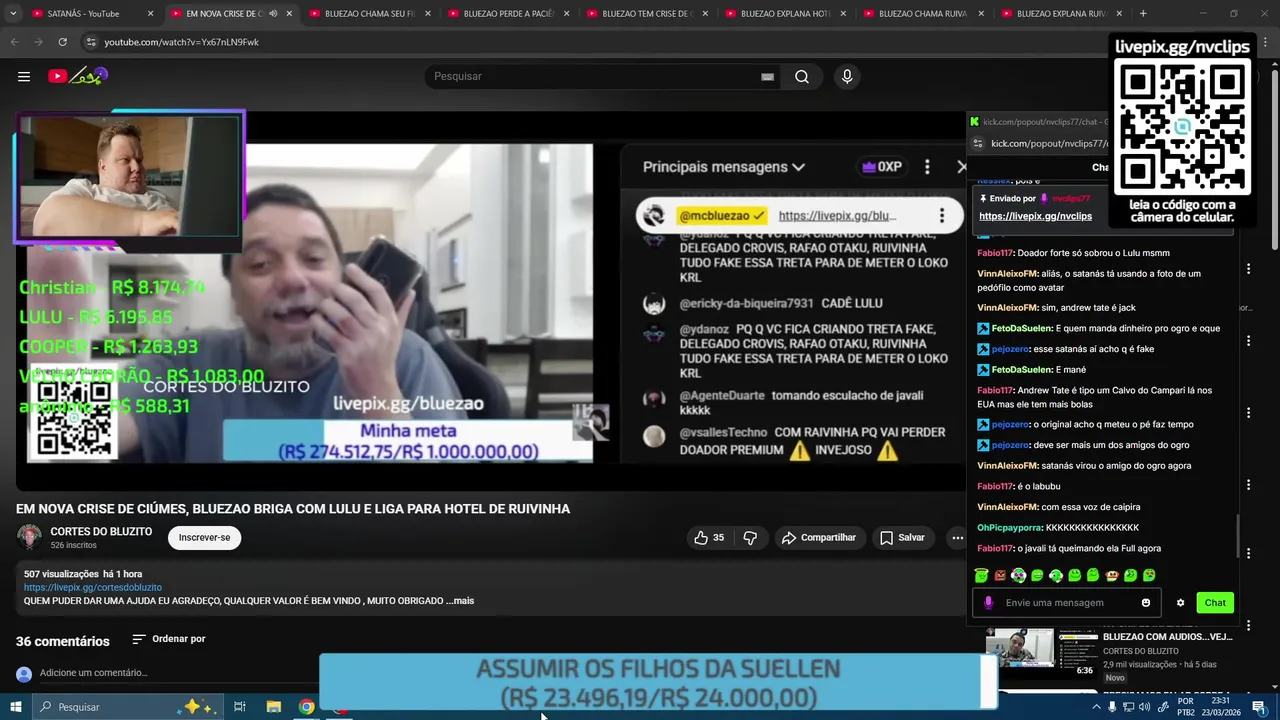Close the SATANÁS - YouTube tab
Screen dimensions: 1280x720
pos(151,13)
